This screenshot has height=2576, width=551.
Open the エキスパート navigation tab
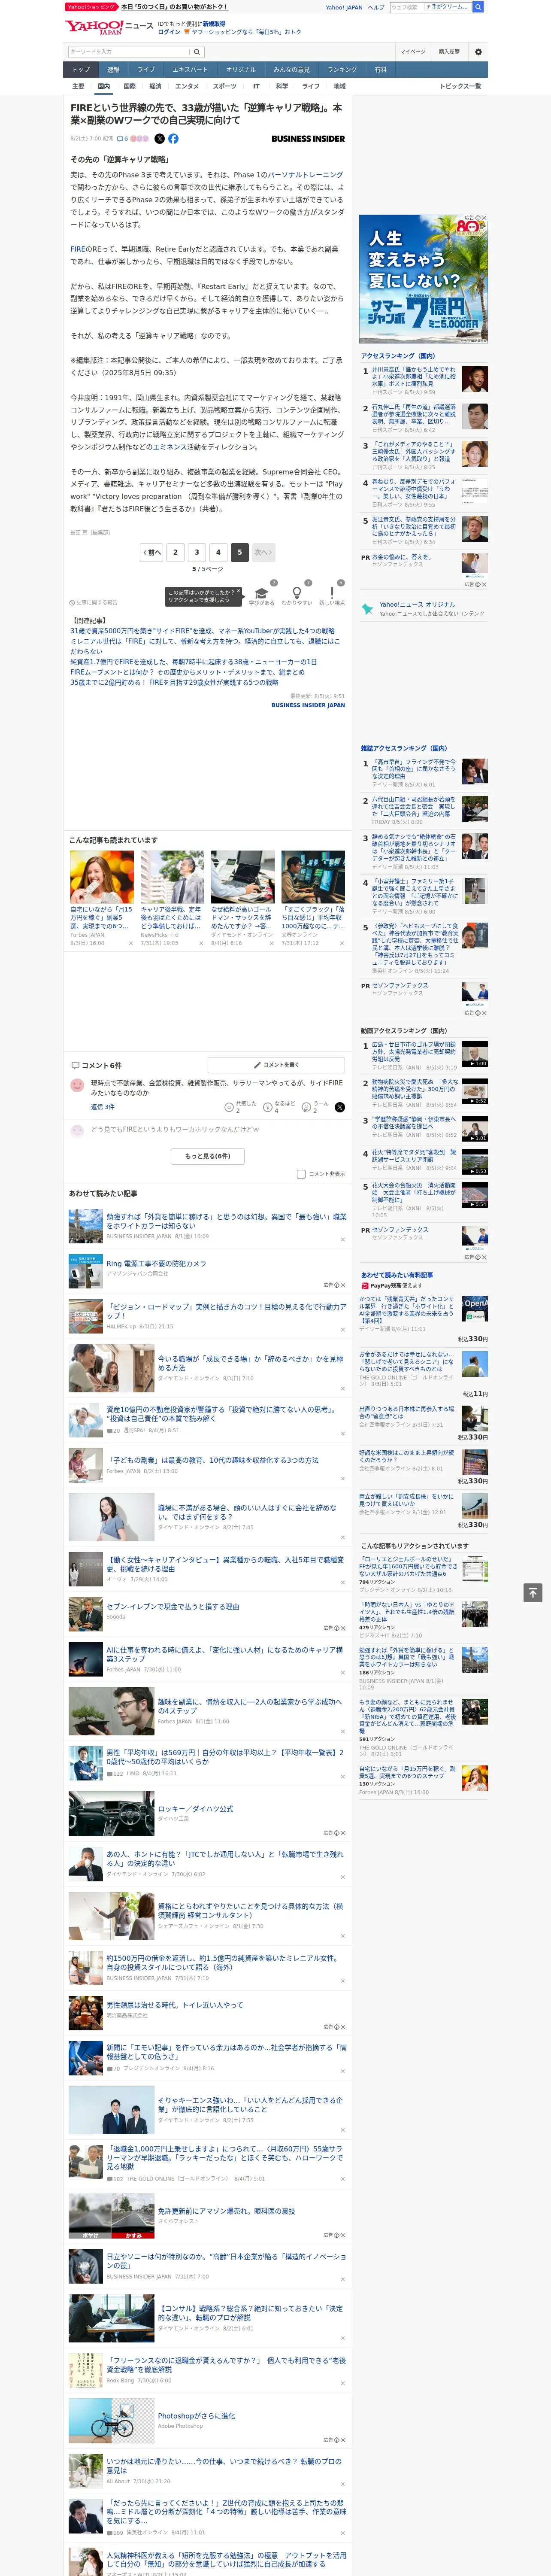pos(190,70)
